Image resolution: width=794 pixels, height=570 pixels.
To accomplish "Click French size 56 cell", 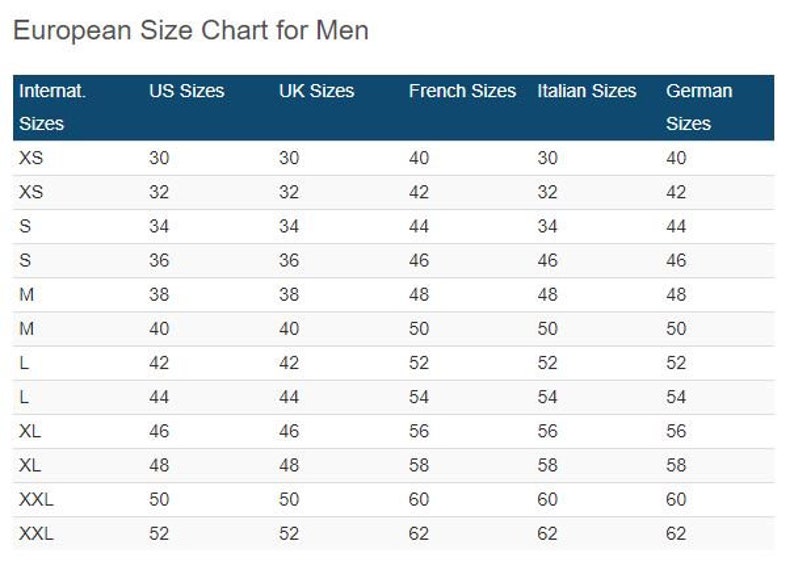I will click(x=419, y=431).
